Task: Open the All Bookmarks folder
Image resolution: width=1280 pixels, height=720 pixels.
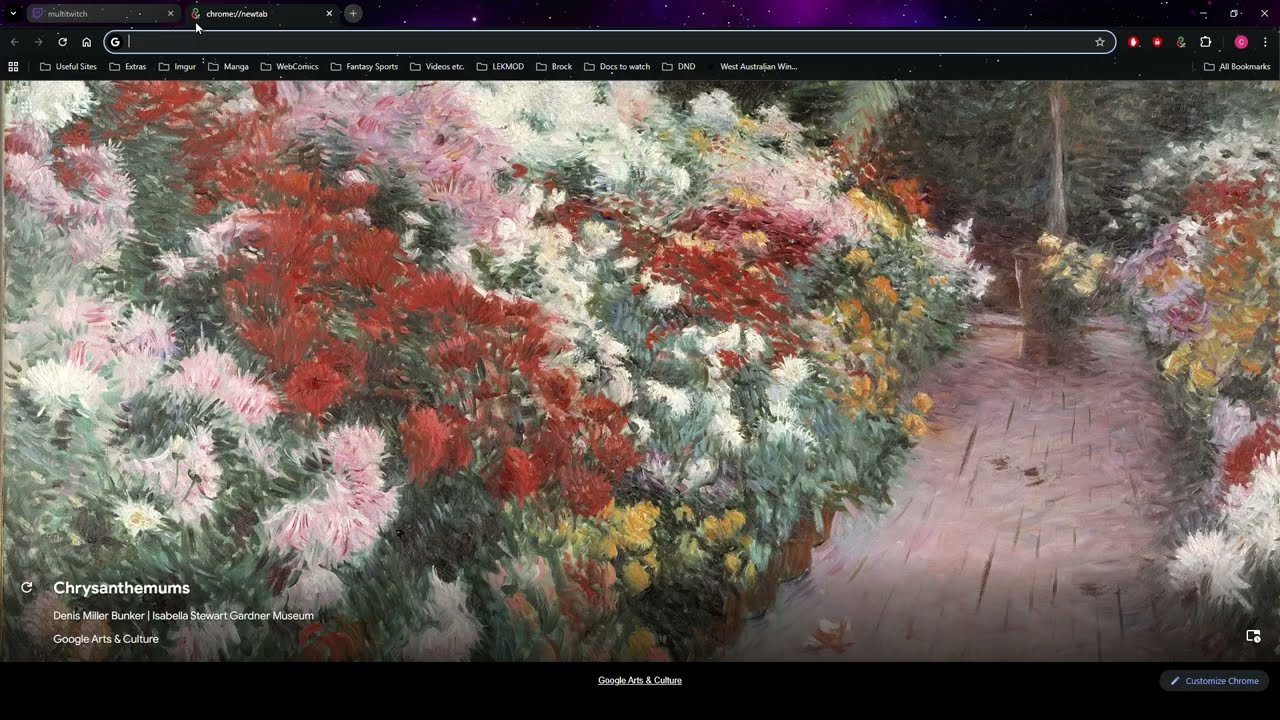Action: click(1237, 67)
